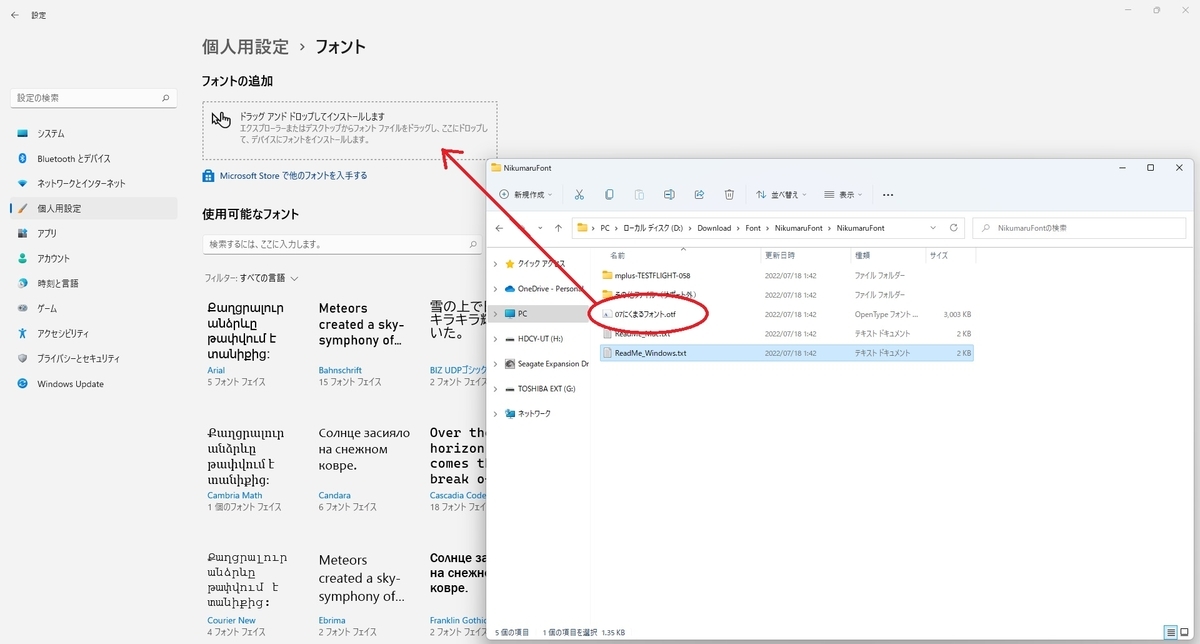Click the refresh icon beside address bar
The width and height of the screenshot is (1200, 644).
[x=954, y=228]
